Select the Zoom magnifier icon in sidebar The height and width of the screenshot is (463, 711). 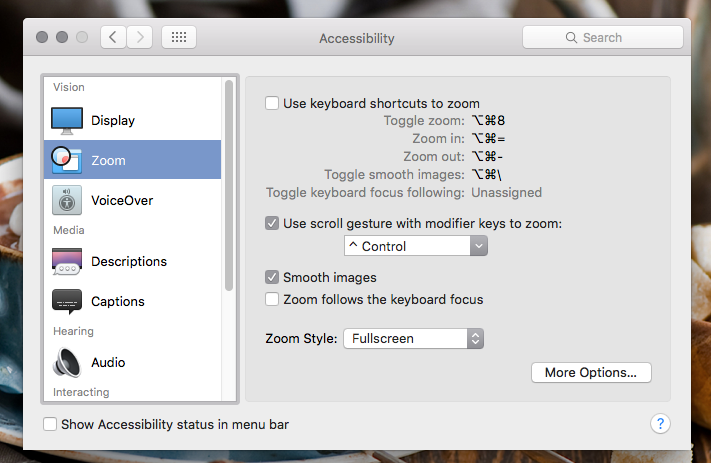coord(67,160)
